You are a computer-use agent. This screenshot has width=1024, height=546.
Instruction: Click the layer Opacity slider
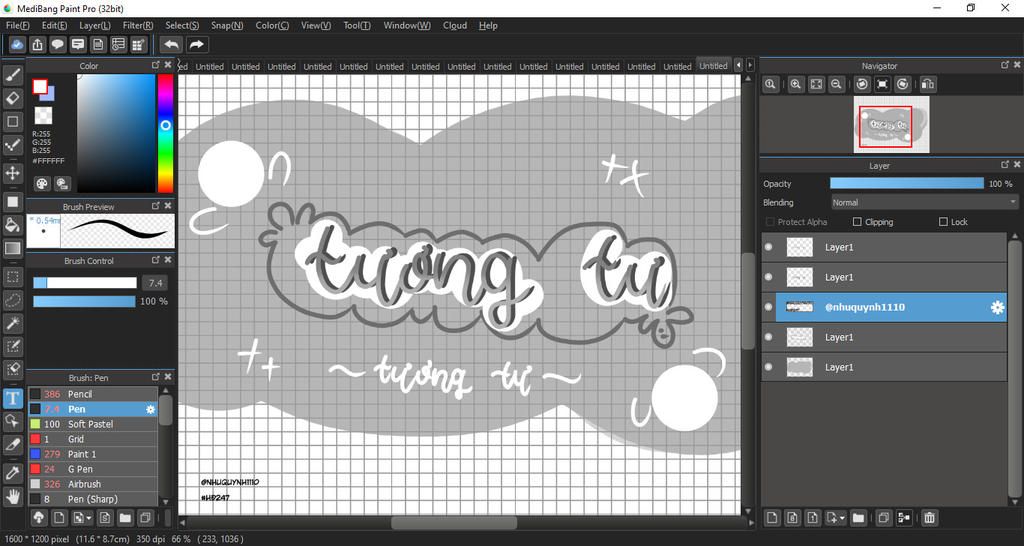point(906,184)
